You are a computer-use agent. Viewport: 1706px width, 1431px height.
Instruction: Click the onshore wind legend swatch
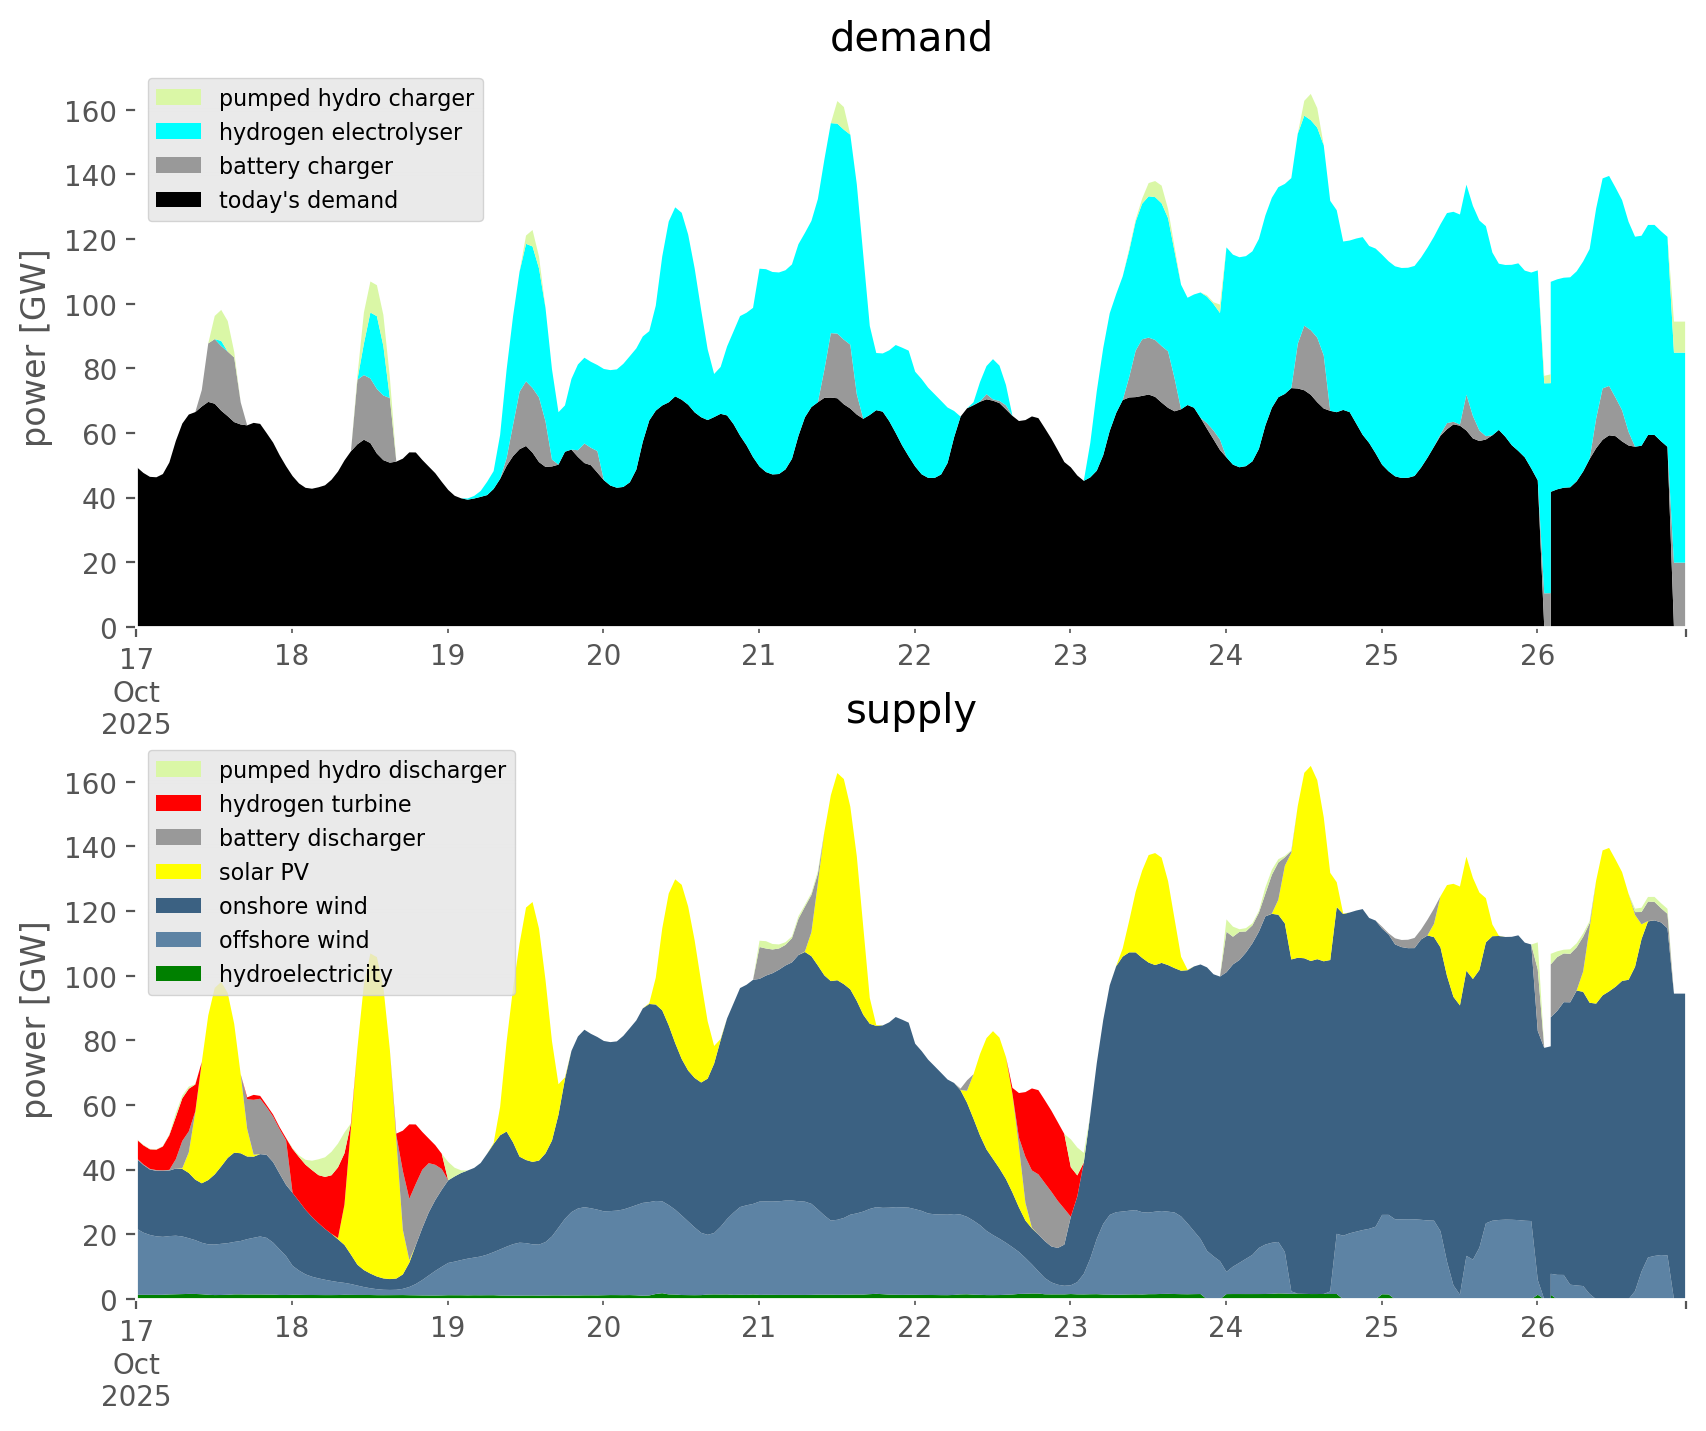click(180, 906)
